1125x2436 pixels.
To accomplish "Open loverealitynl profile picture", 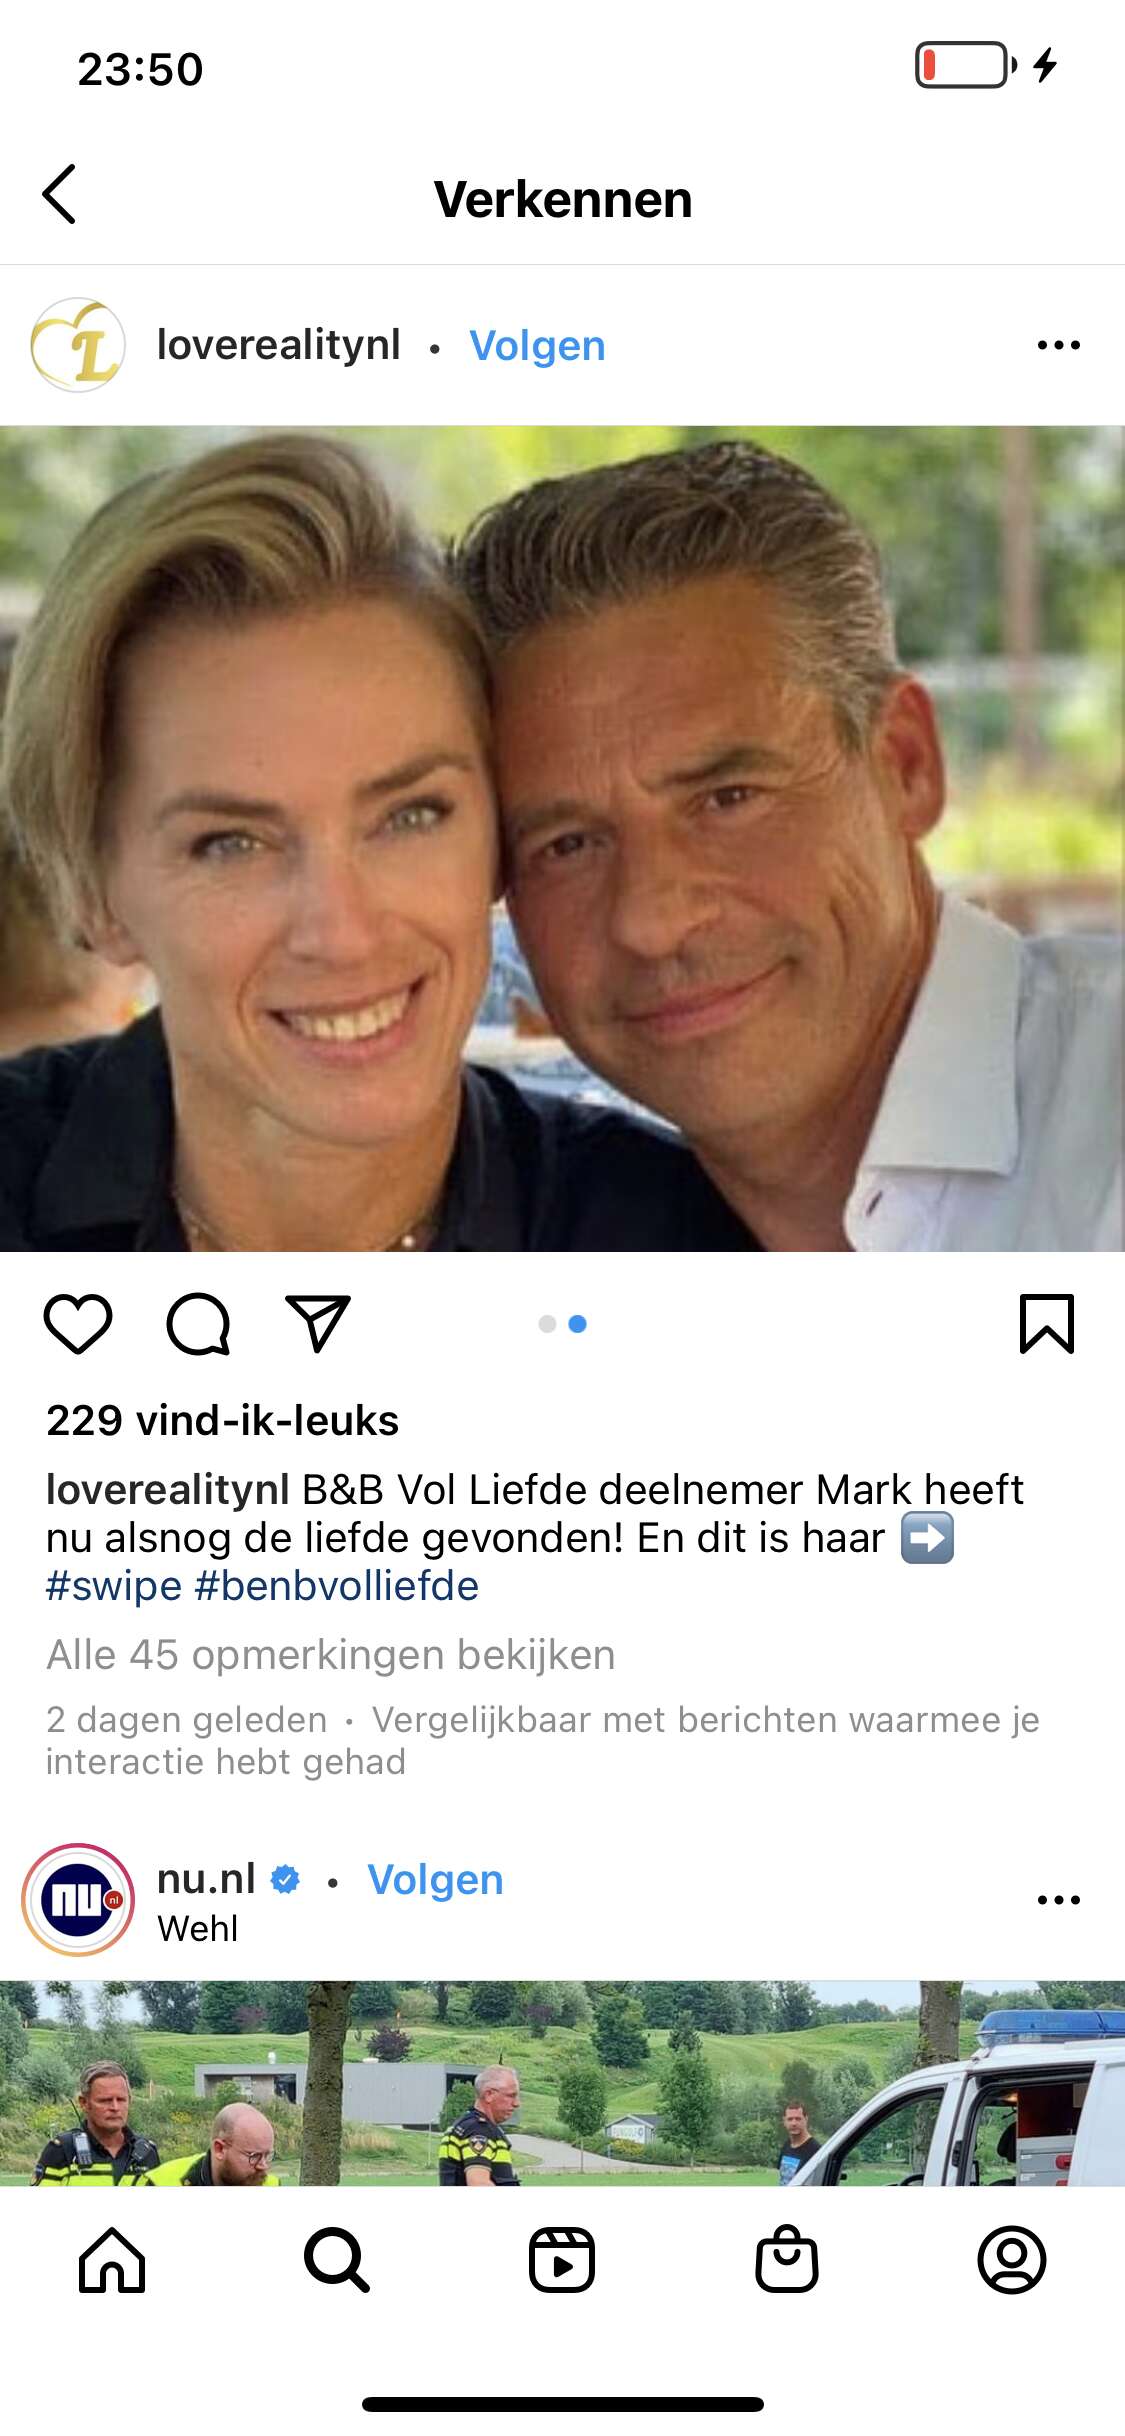I will click(x=78, y=345).
